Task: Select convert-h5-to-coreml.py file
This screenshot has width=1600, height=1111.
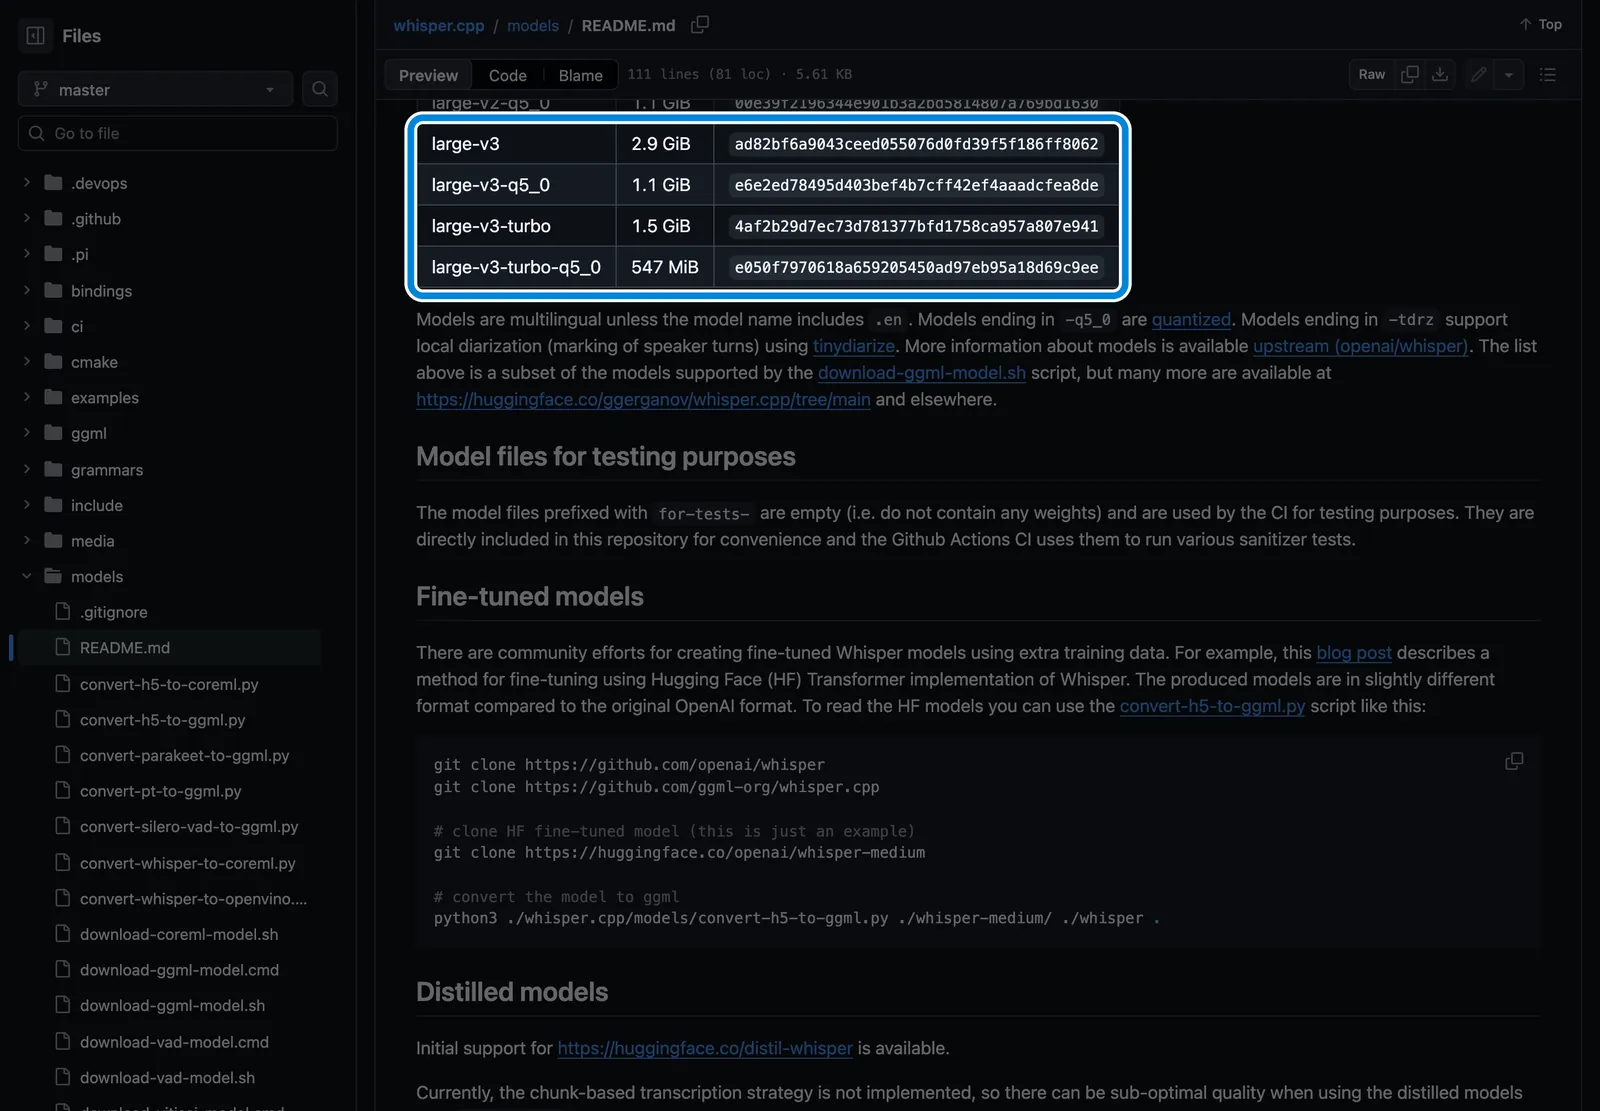Action: coord(169,684)
